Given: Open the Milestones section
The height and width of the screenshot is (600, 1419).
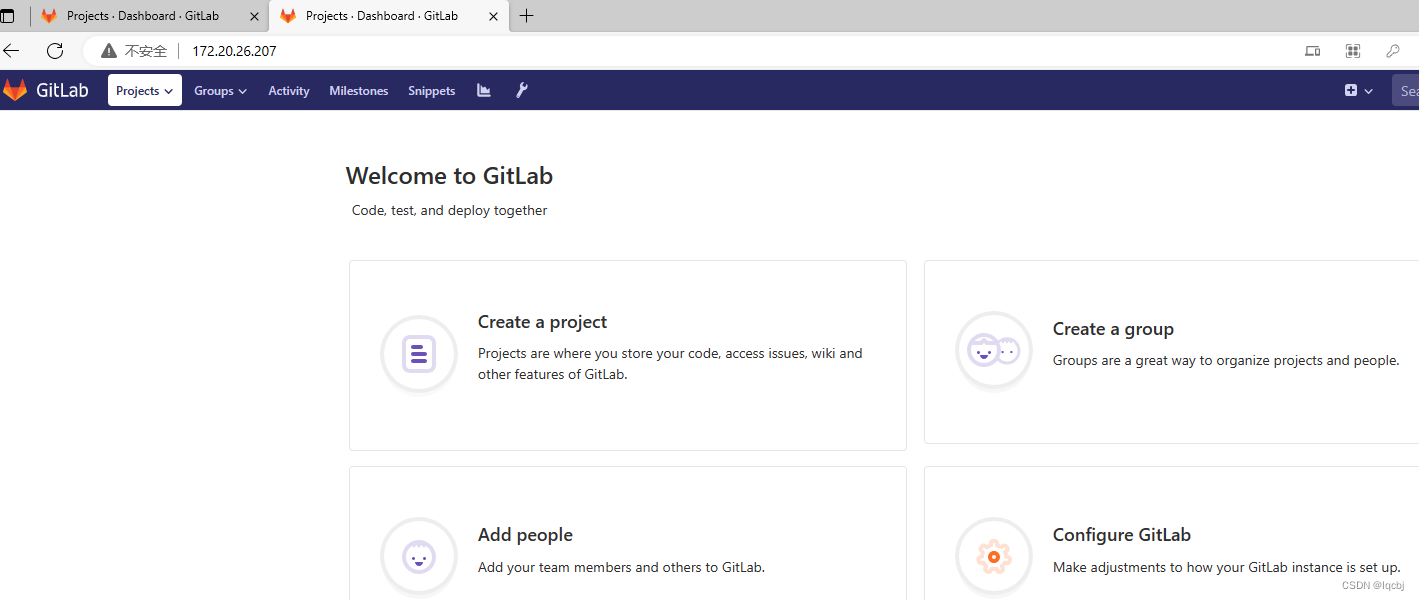Looking at the screenshot, I should 358,90.
